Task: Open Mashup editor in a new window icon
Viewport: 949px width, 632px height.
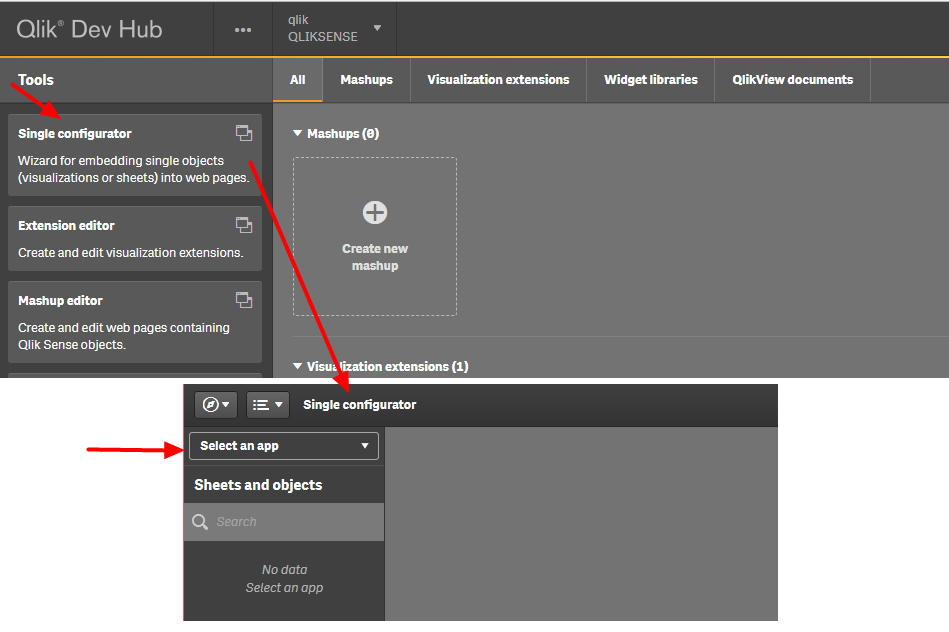Action: tap(244, 300)
